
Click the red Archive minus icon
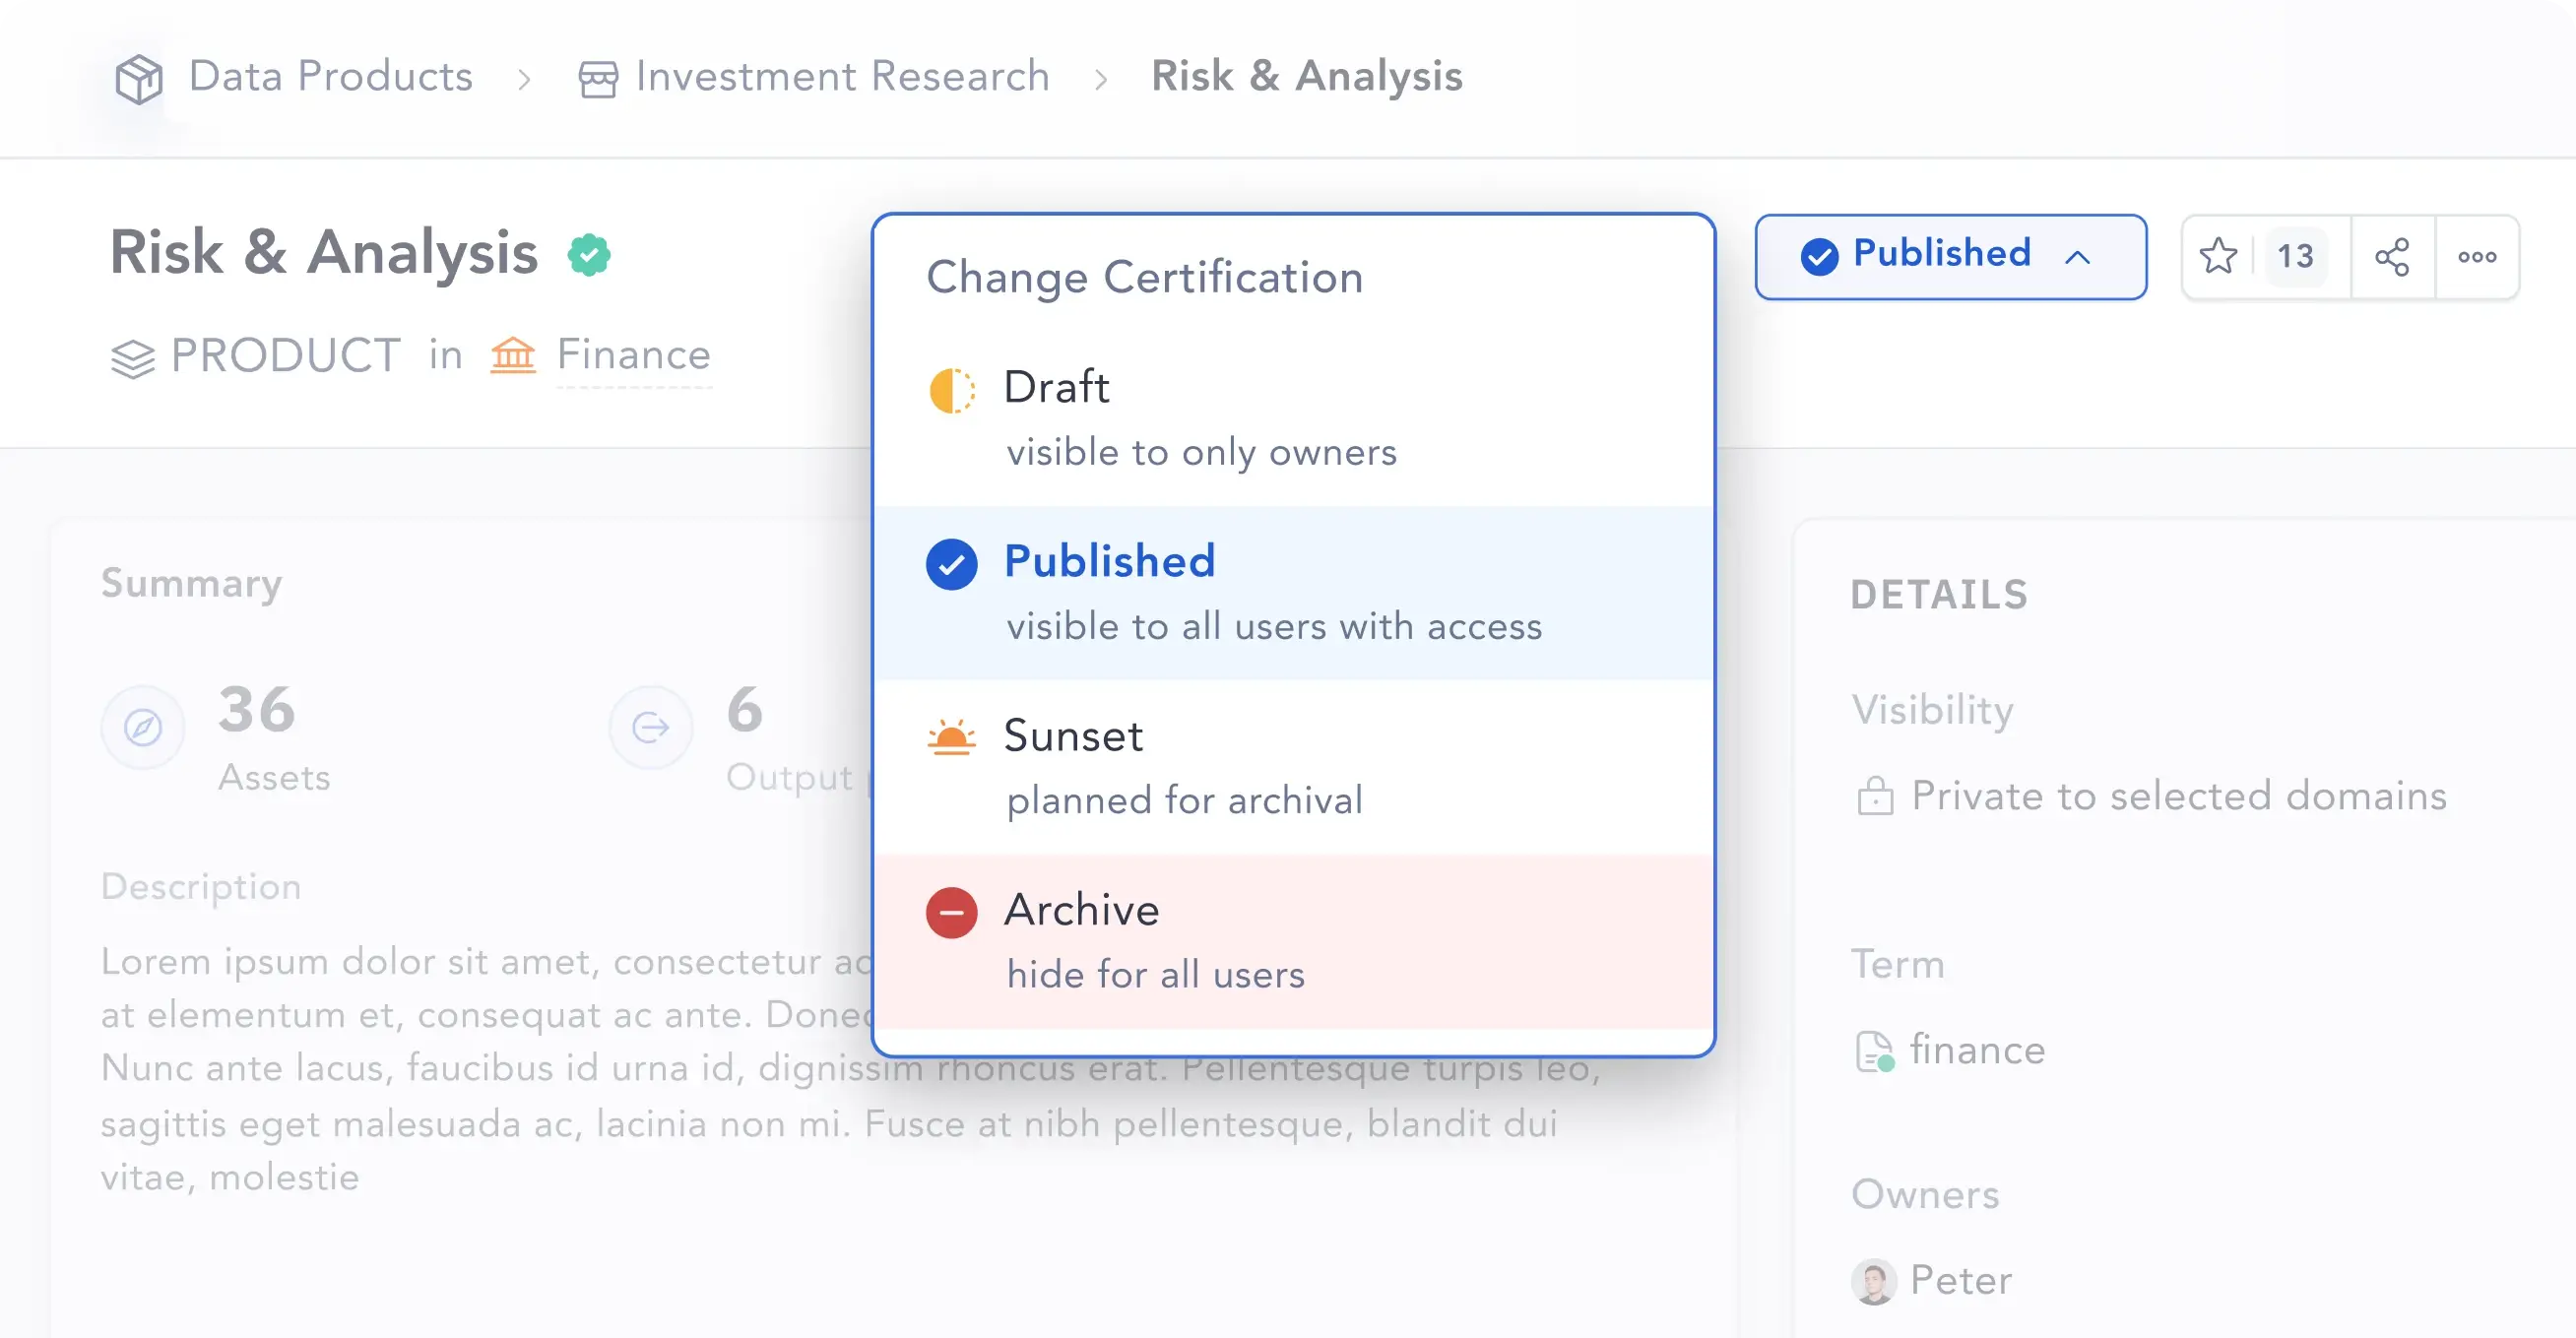[951, 912]
